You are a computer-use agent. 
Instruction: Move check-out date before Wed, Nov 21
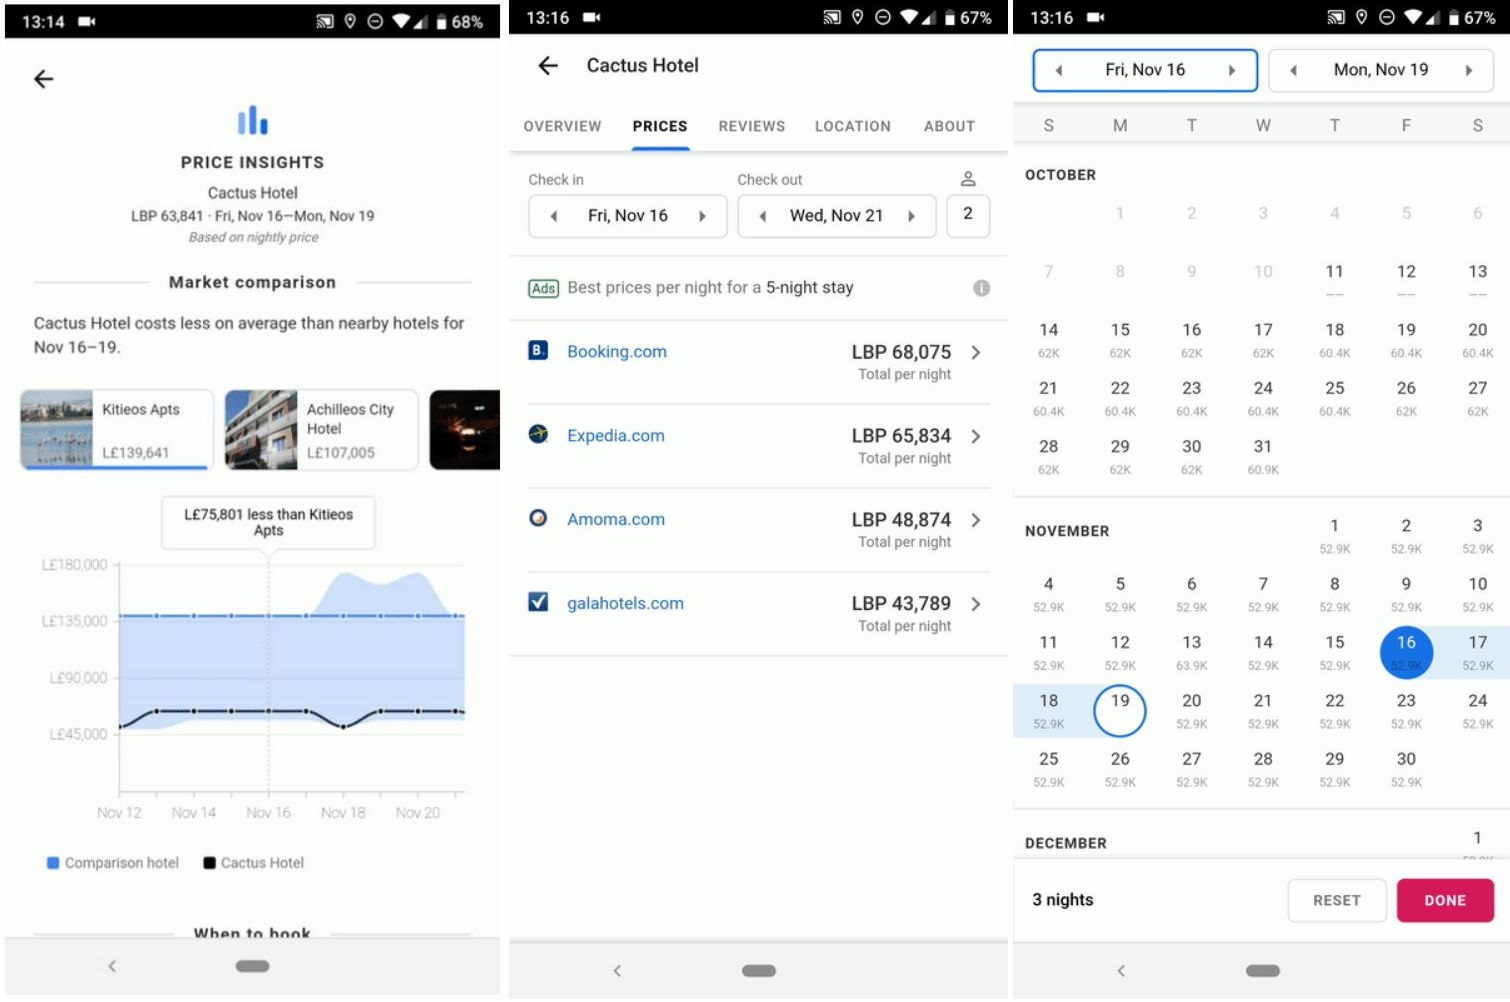point(763,216)
